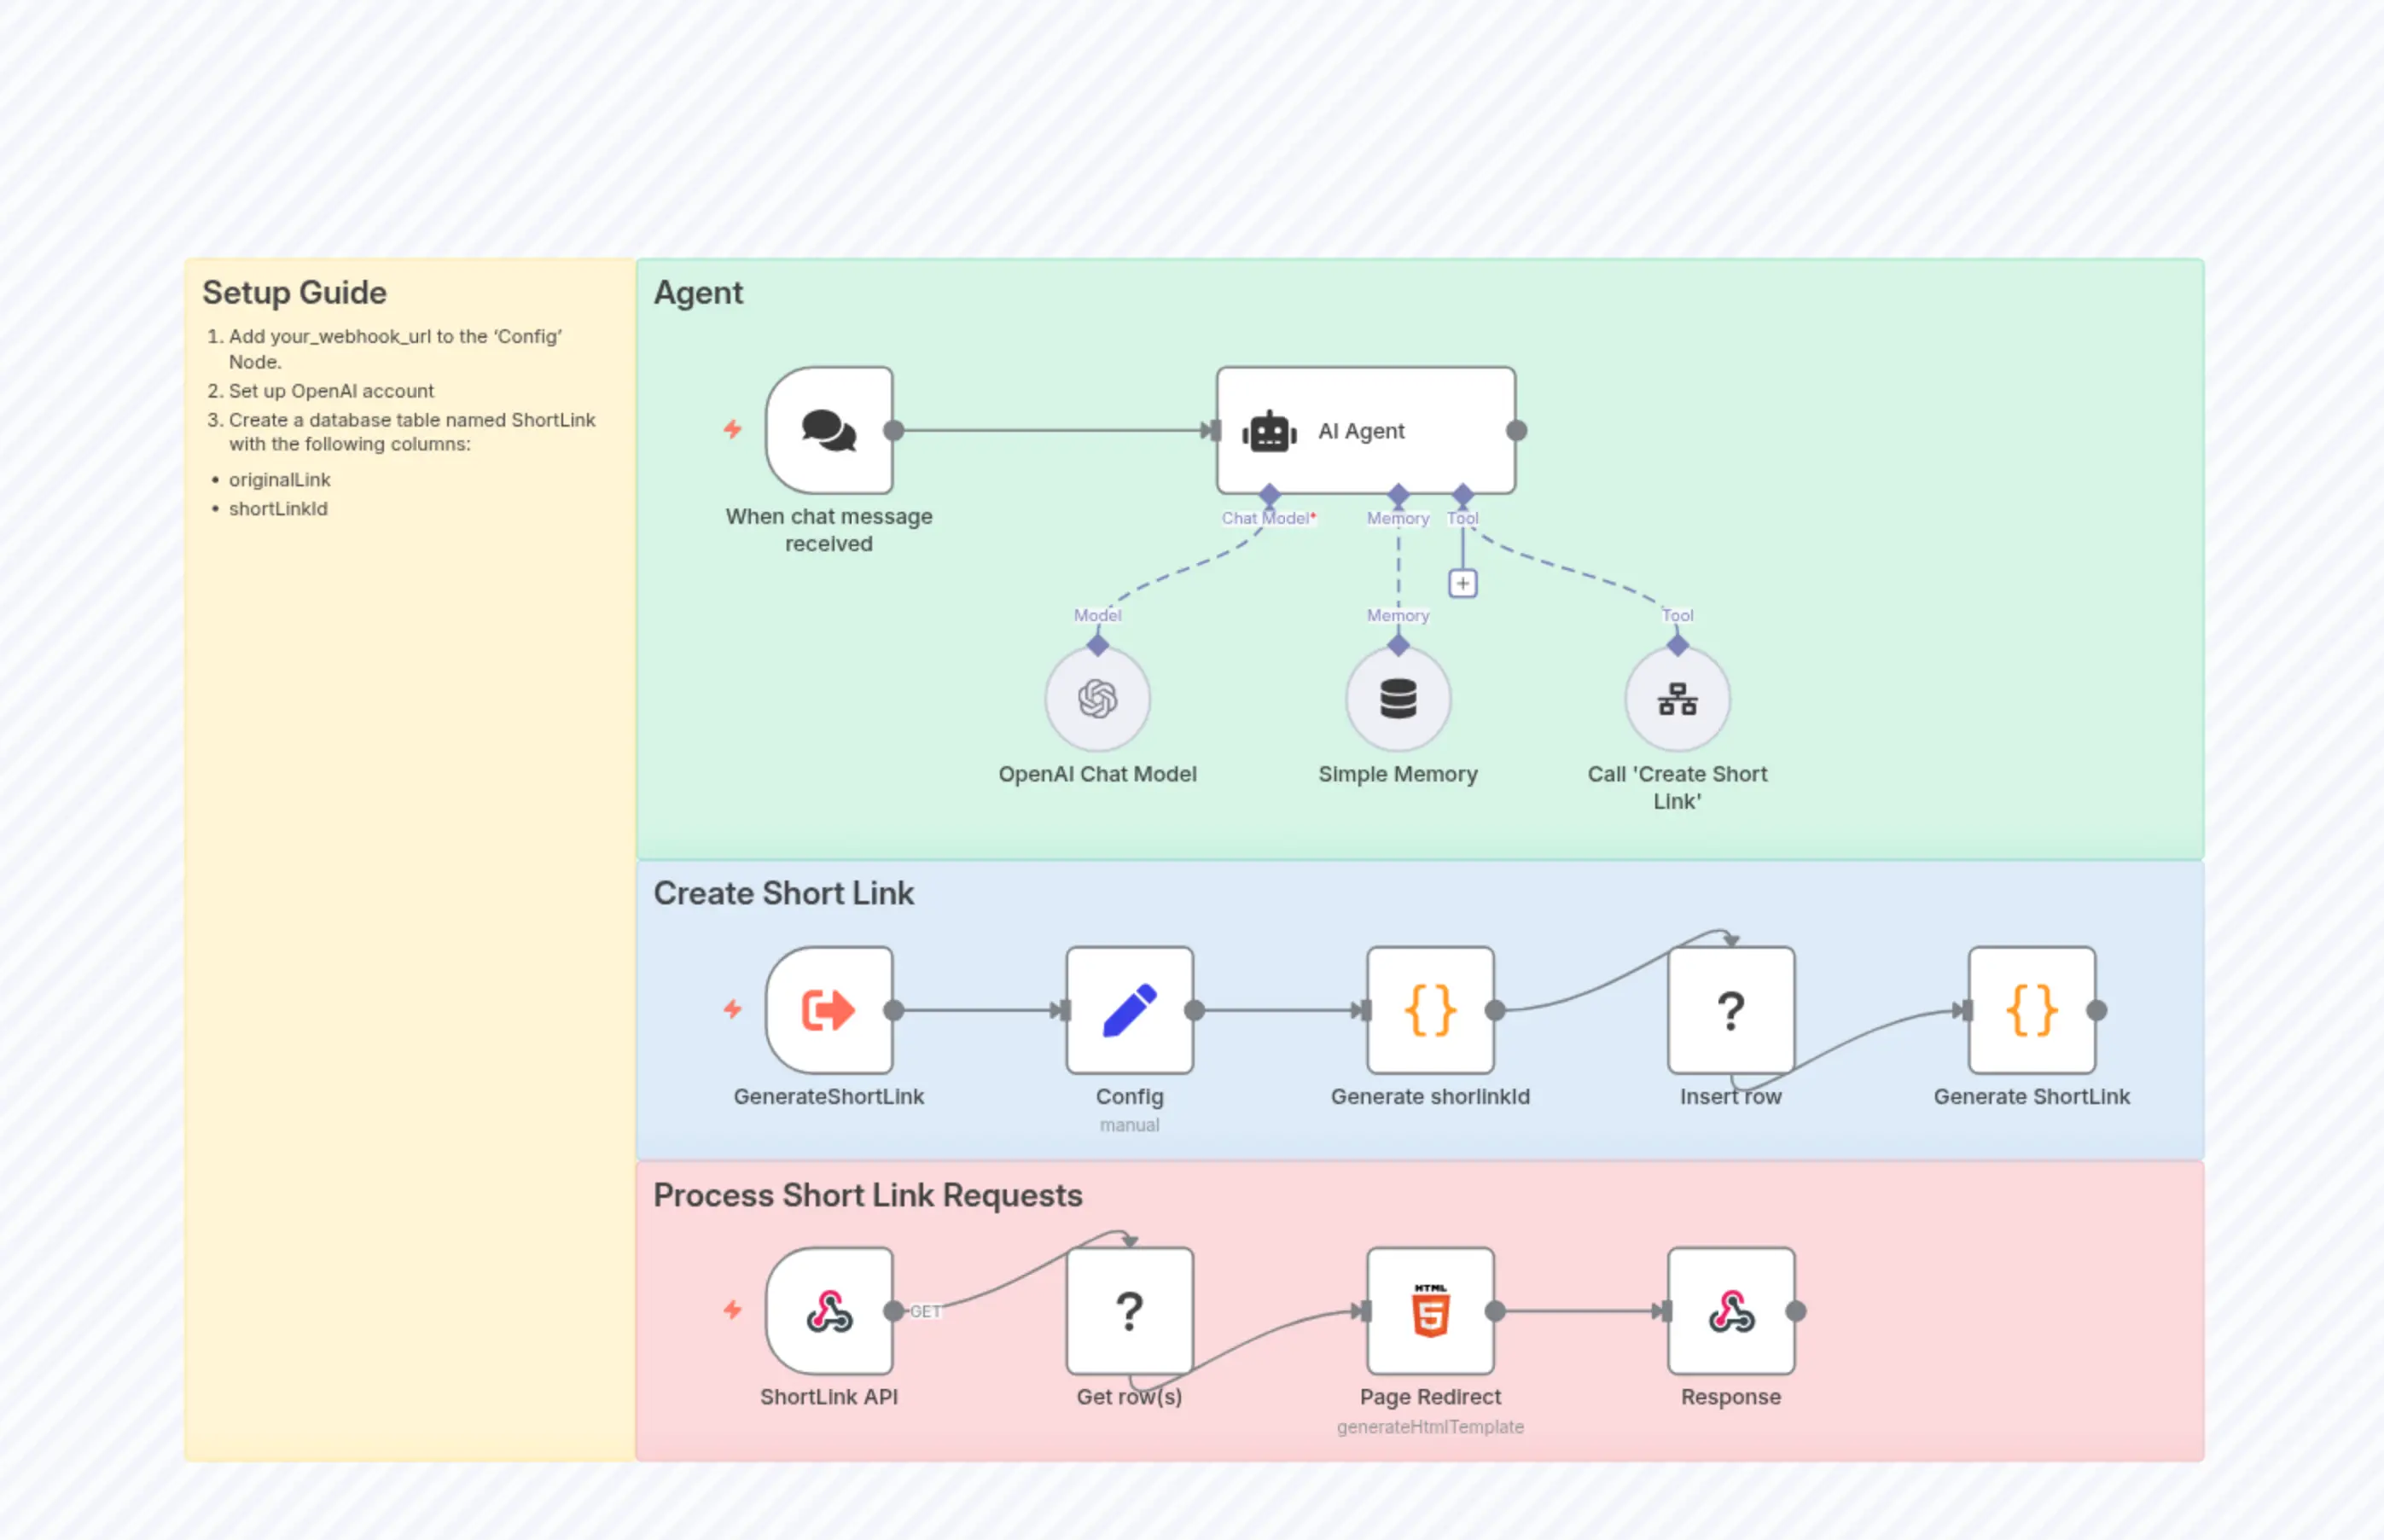This screenshot has width=2384, height=1540.
Task: Select the Tool connector diamond under AI Agent
Action: point(1463,494)
